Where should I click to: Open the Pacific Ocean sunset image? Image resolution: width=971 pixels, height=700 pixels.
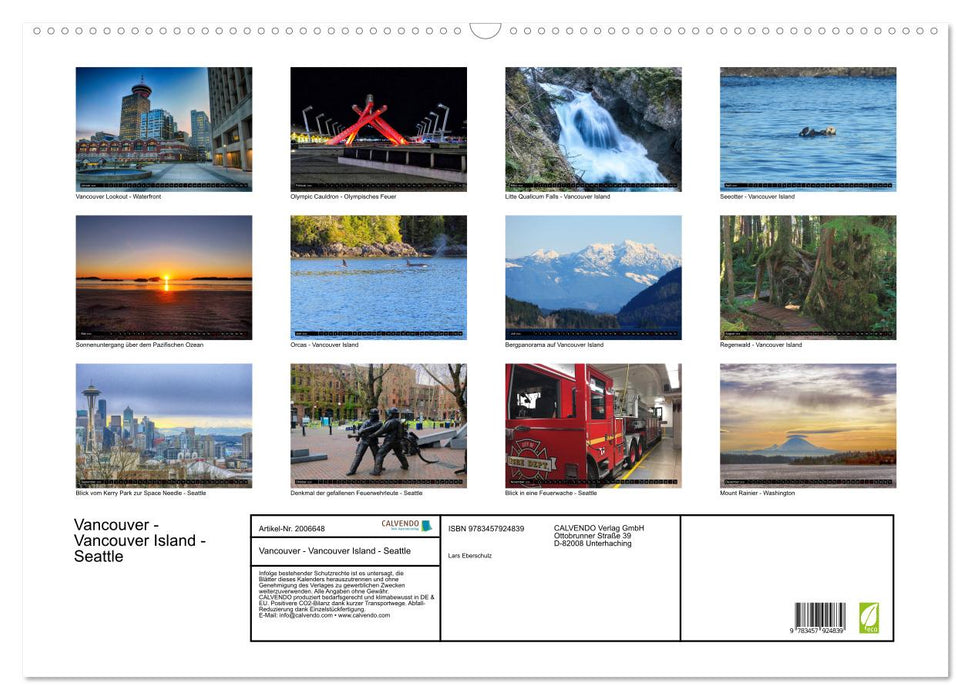pos(163,277)
